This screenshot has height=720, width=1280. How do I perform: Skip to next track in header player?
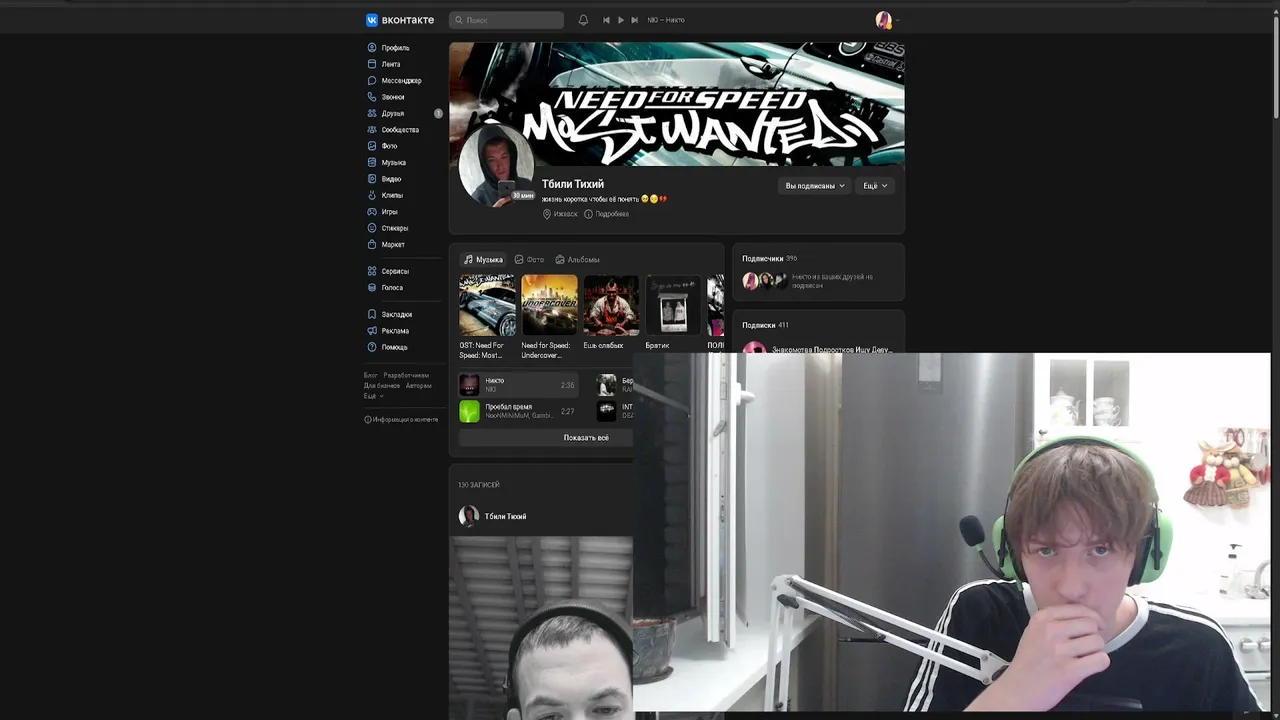634,20
